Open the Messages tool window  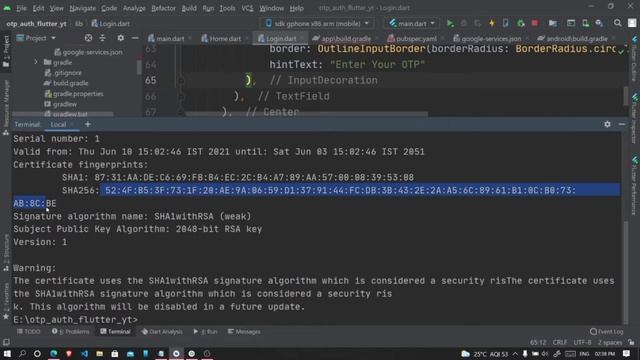(x=244, y=331)
